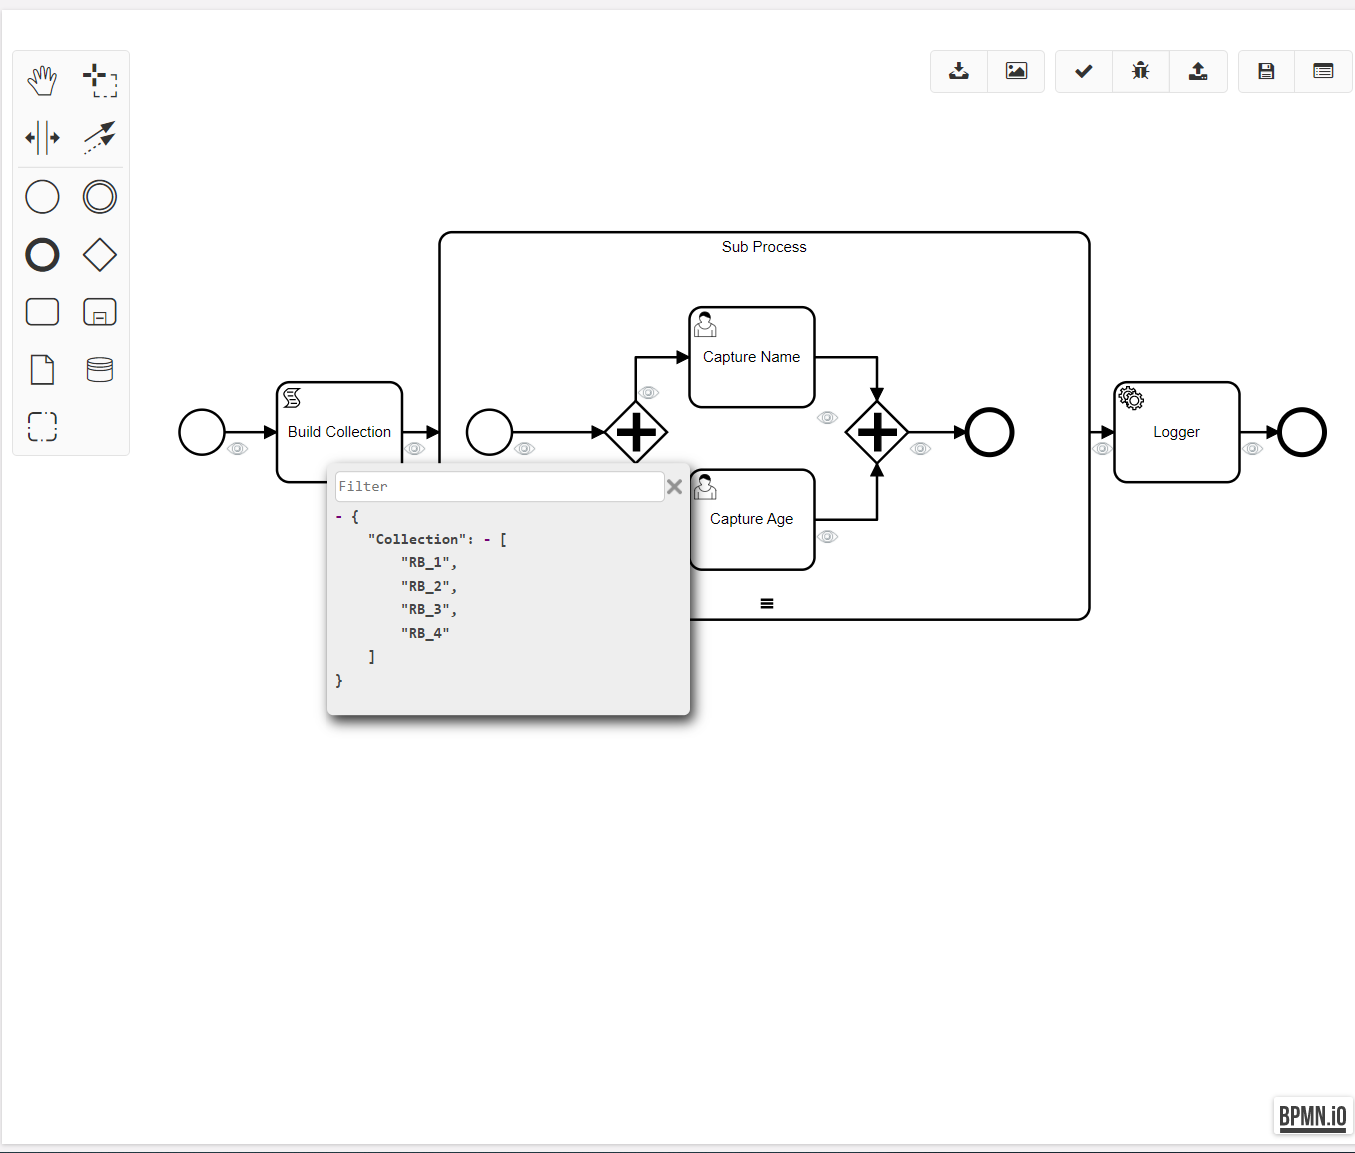Click the debug bug icon
The width and height of the screenshot is (1355, 1153).
point(1141,71)
